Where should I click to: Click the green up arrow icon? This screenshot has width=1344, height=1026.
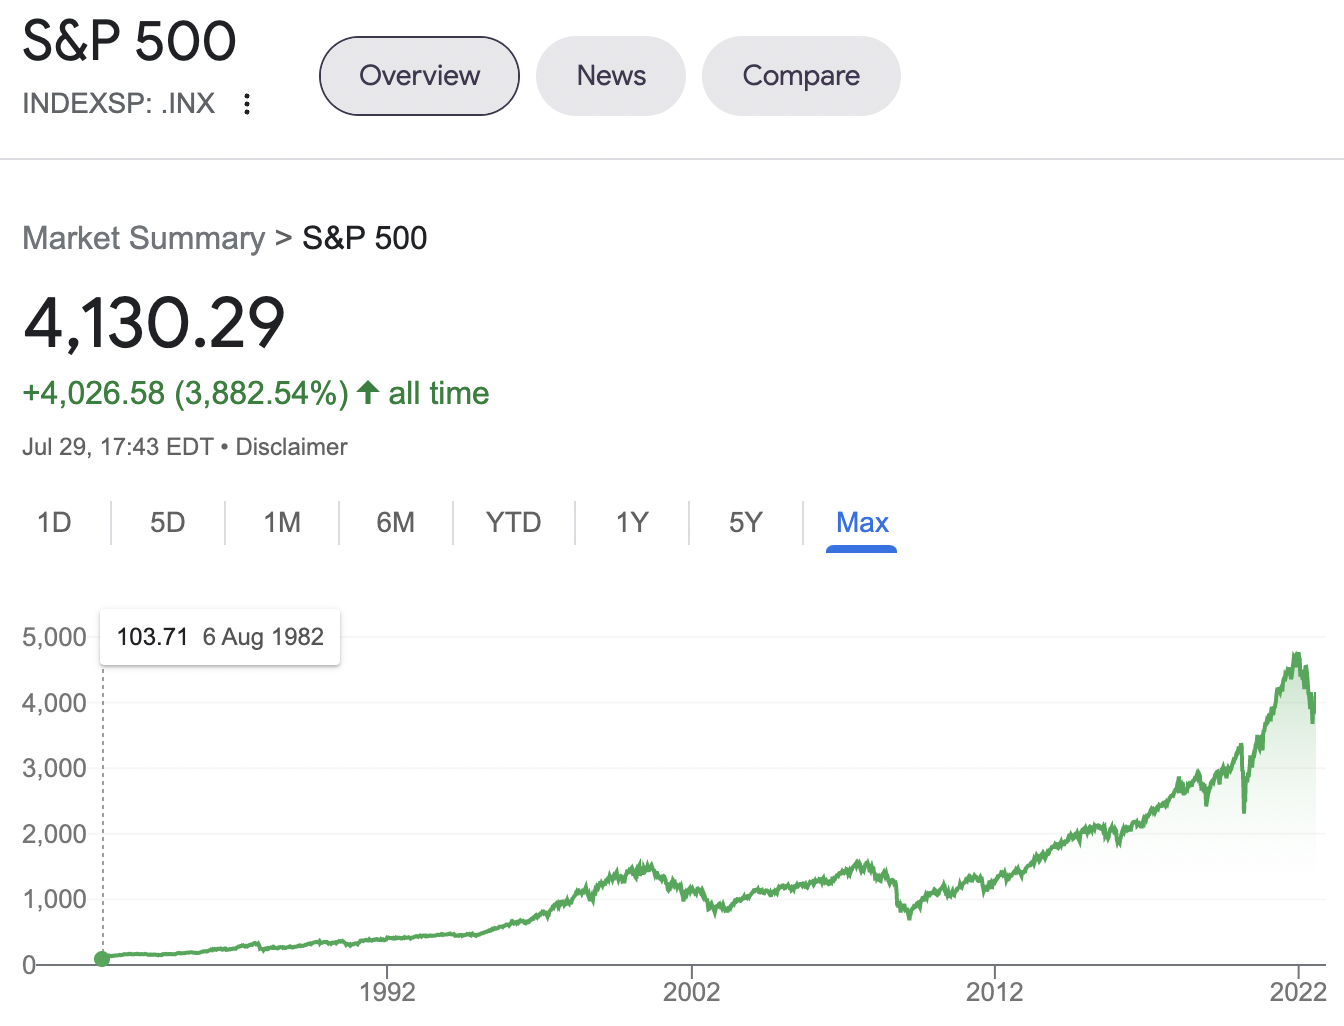point(368,392)
